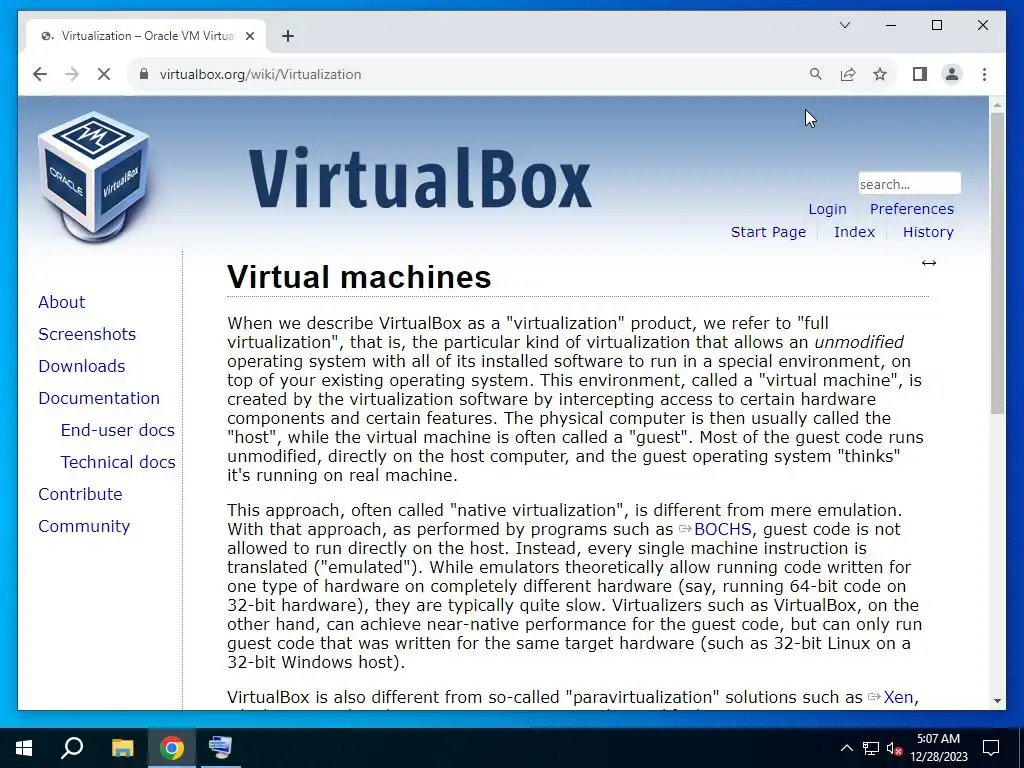Image resolution: width=1024 pixels, height=768 pixels.
Task: Open the zoom magnifier icon in address bar
Action: (816, 74)
